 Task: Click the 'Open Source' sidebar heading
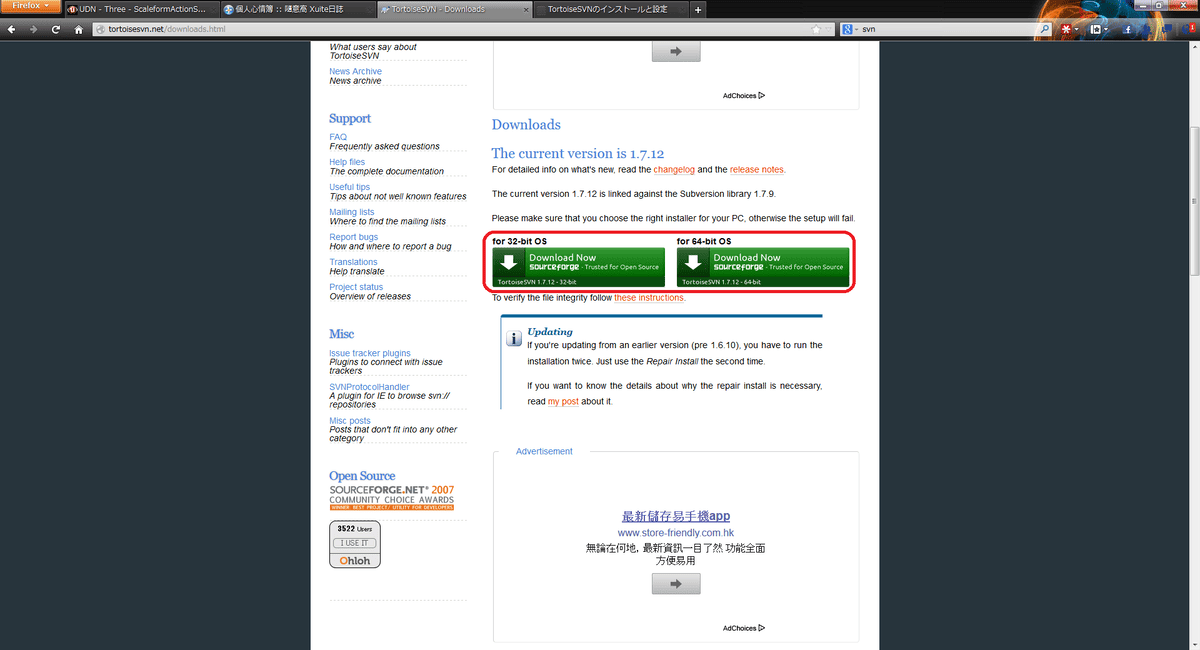[362, 476]
